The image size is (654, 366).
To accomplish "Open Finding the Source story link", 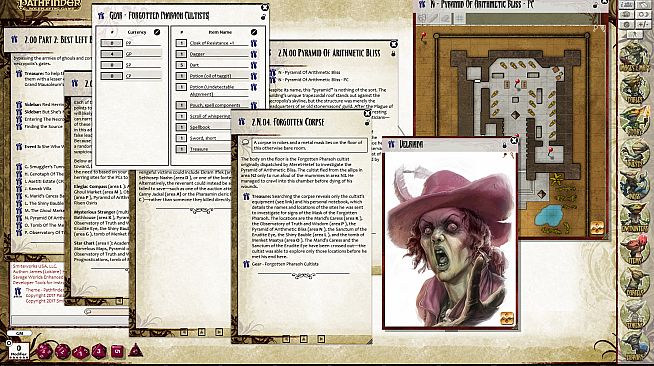I will 19,126.
